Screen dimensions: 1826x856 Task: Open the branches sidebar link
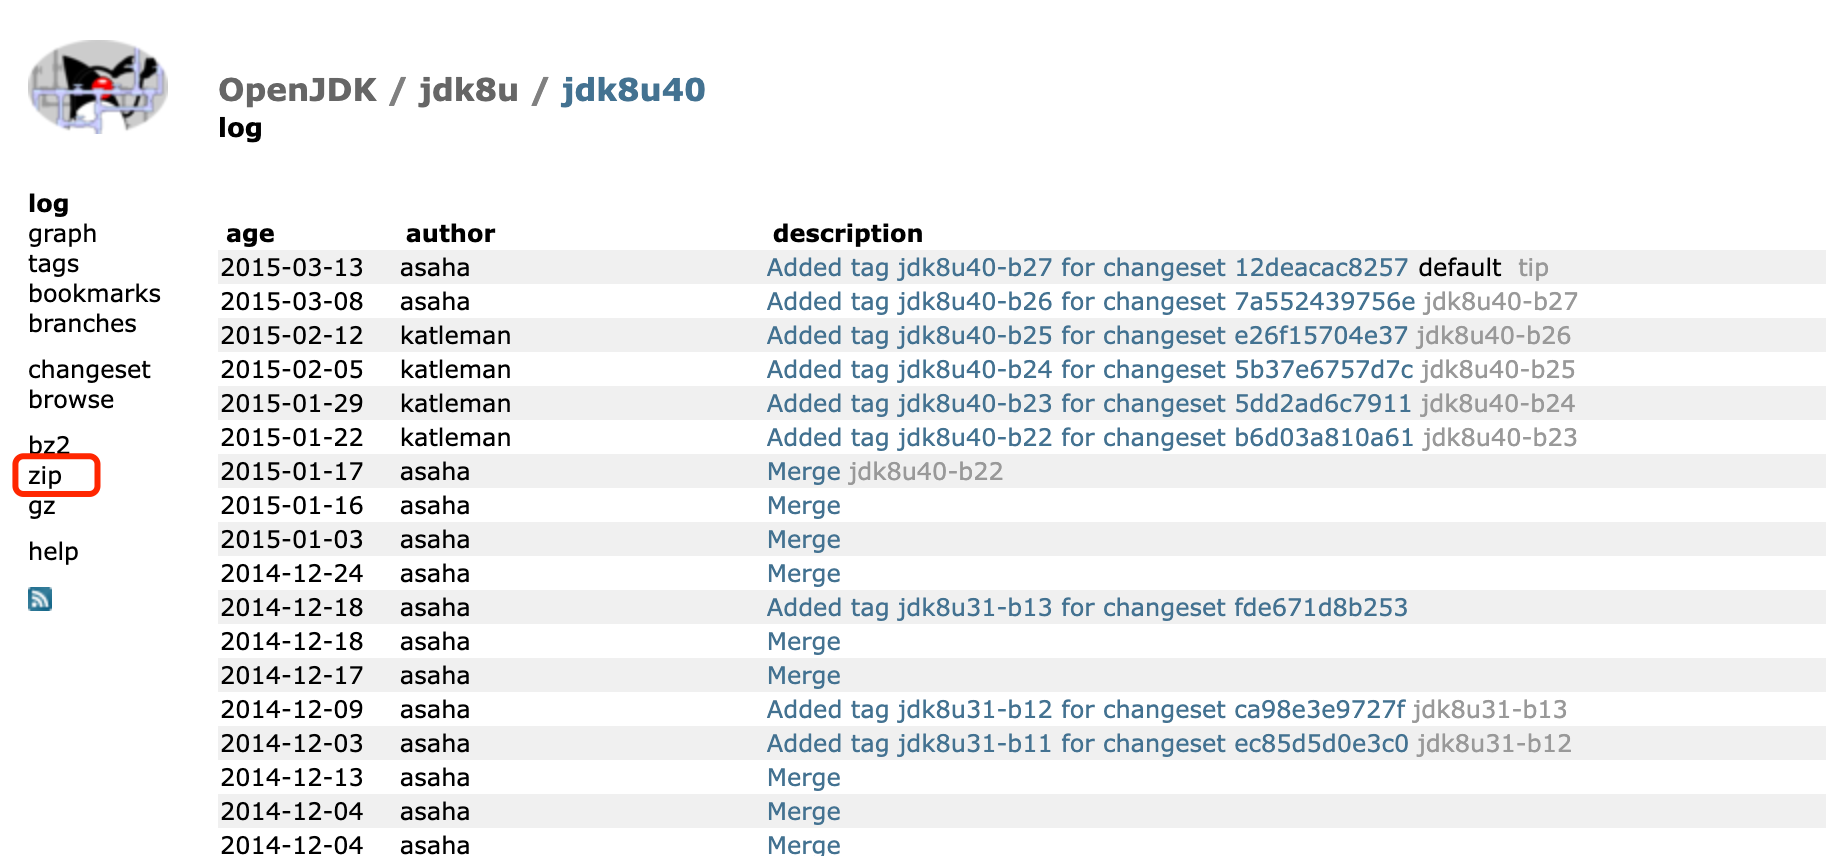tap(82, 324)
